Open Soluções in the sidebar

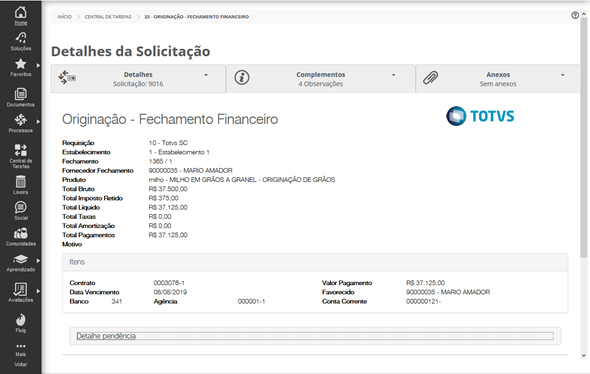coord(21,41)
